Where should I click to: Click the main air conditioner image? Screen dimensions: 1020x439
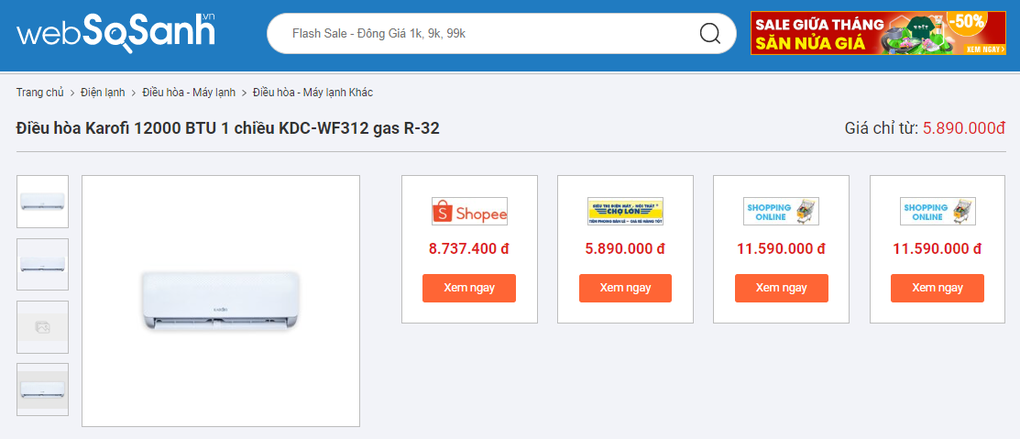point(220,300)
